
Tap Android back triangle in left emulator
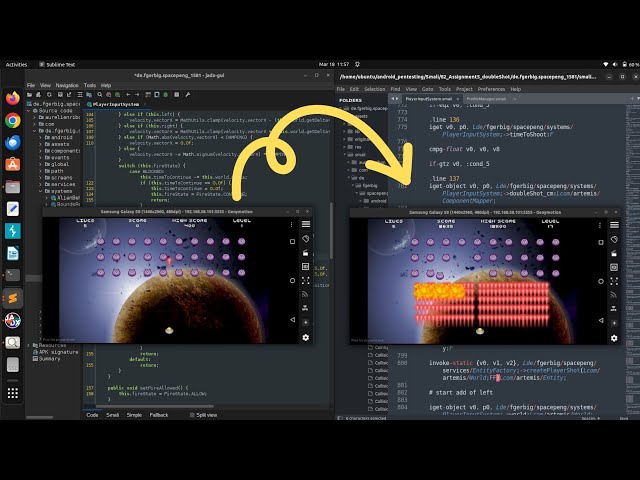[x=292, y=320]
